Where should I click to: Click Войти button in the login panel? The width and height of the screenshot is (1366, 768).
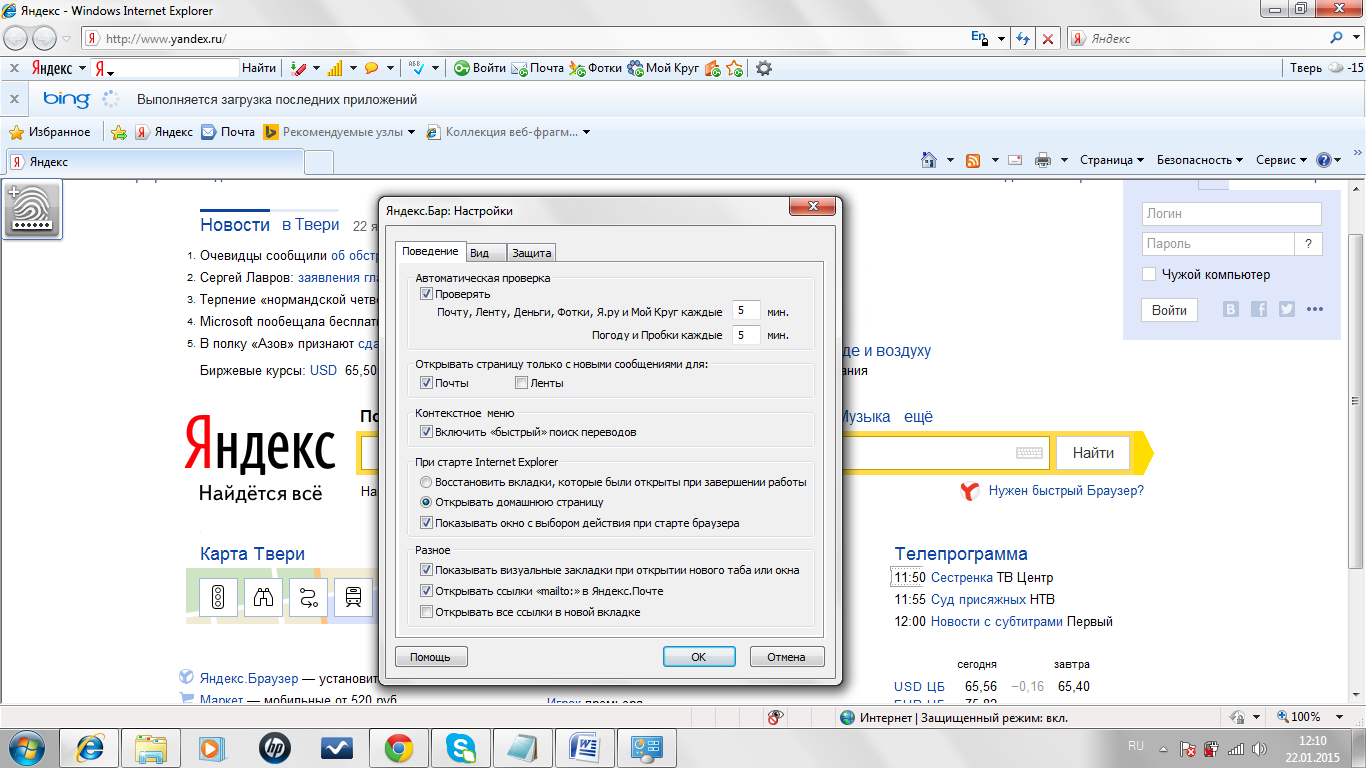click(1169, 310)
